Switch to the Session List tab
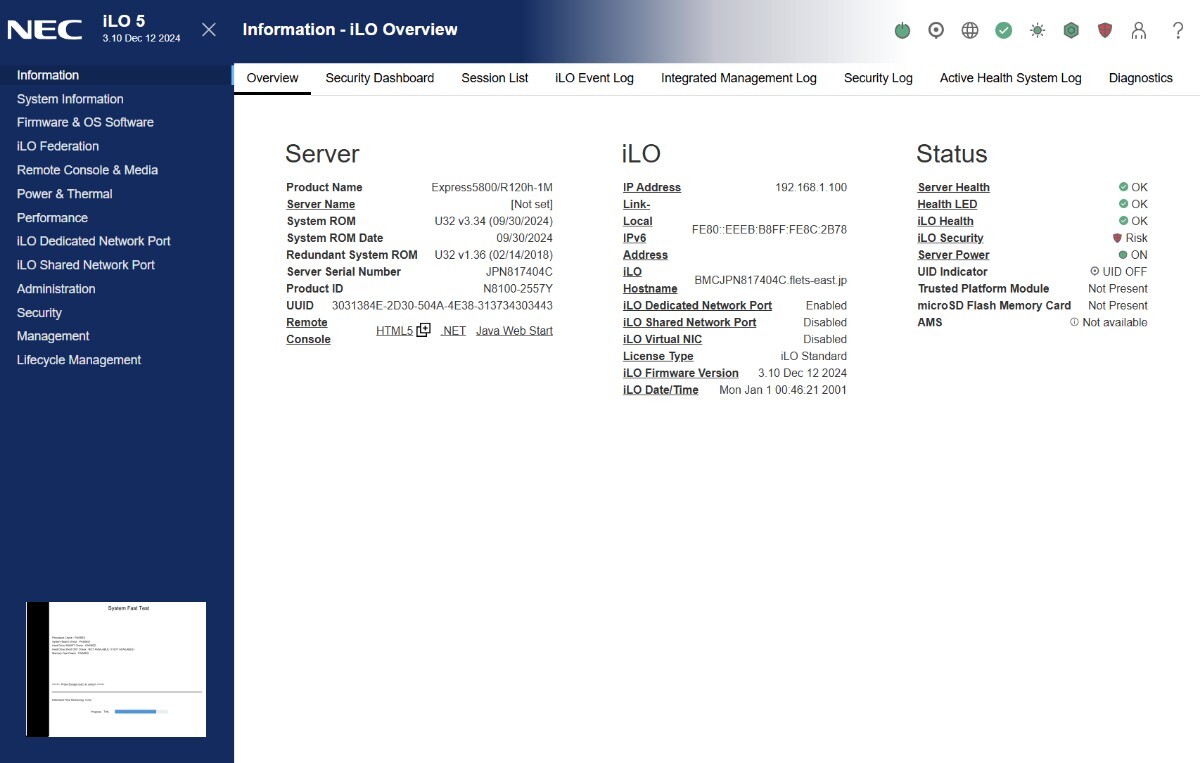This screenshot has height=763, width=1200. [495, 78]
